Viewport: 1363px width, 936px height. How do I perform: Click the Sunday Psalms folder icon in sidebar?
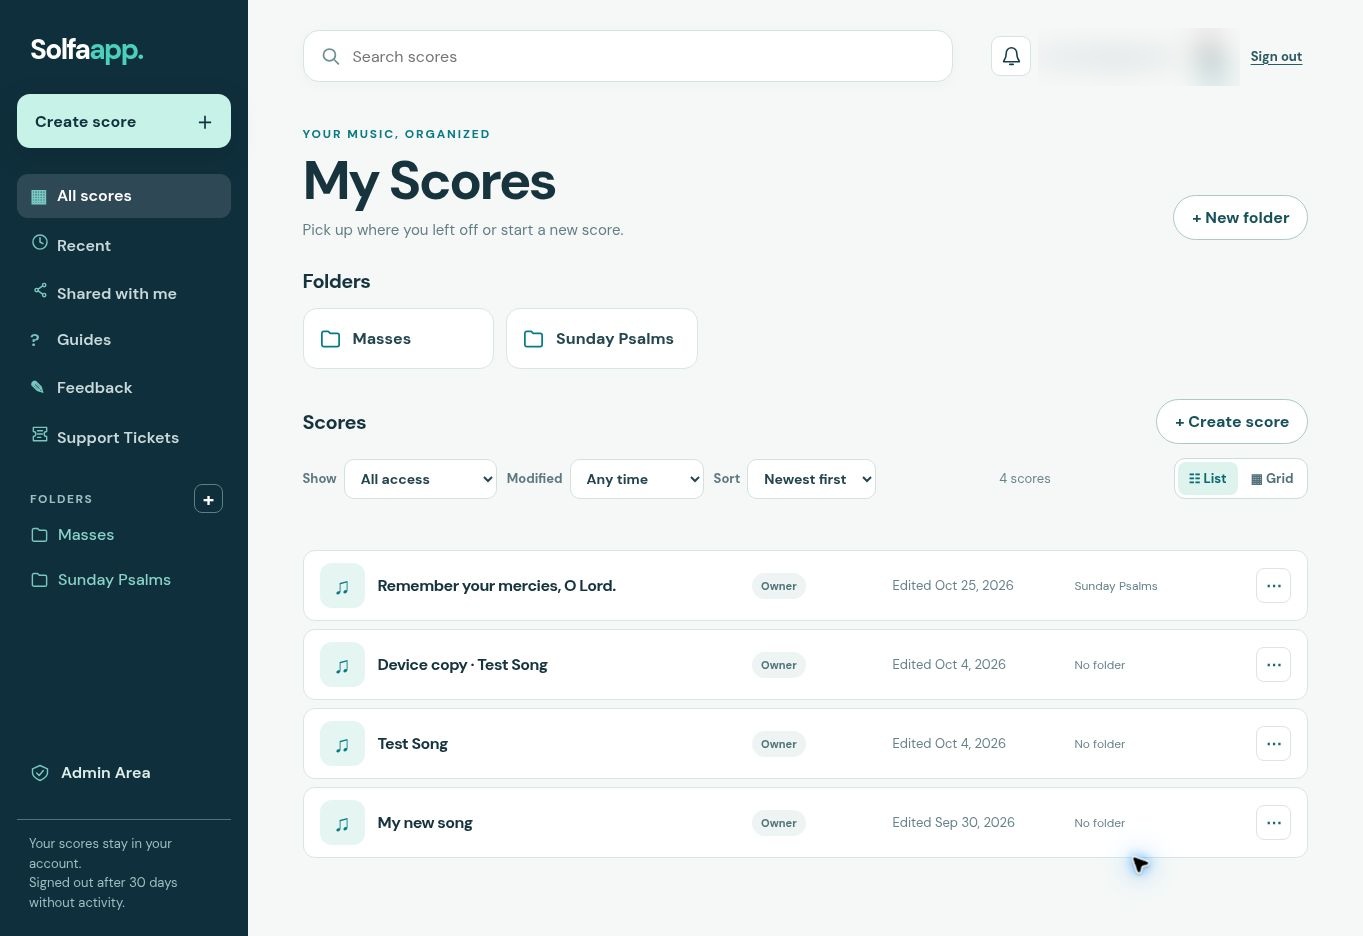click(39, 580)
